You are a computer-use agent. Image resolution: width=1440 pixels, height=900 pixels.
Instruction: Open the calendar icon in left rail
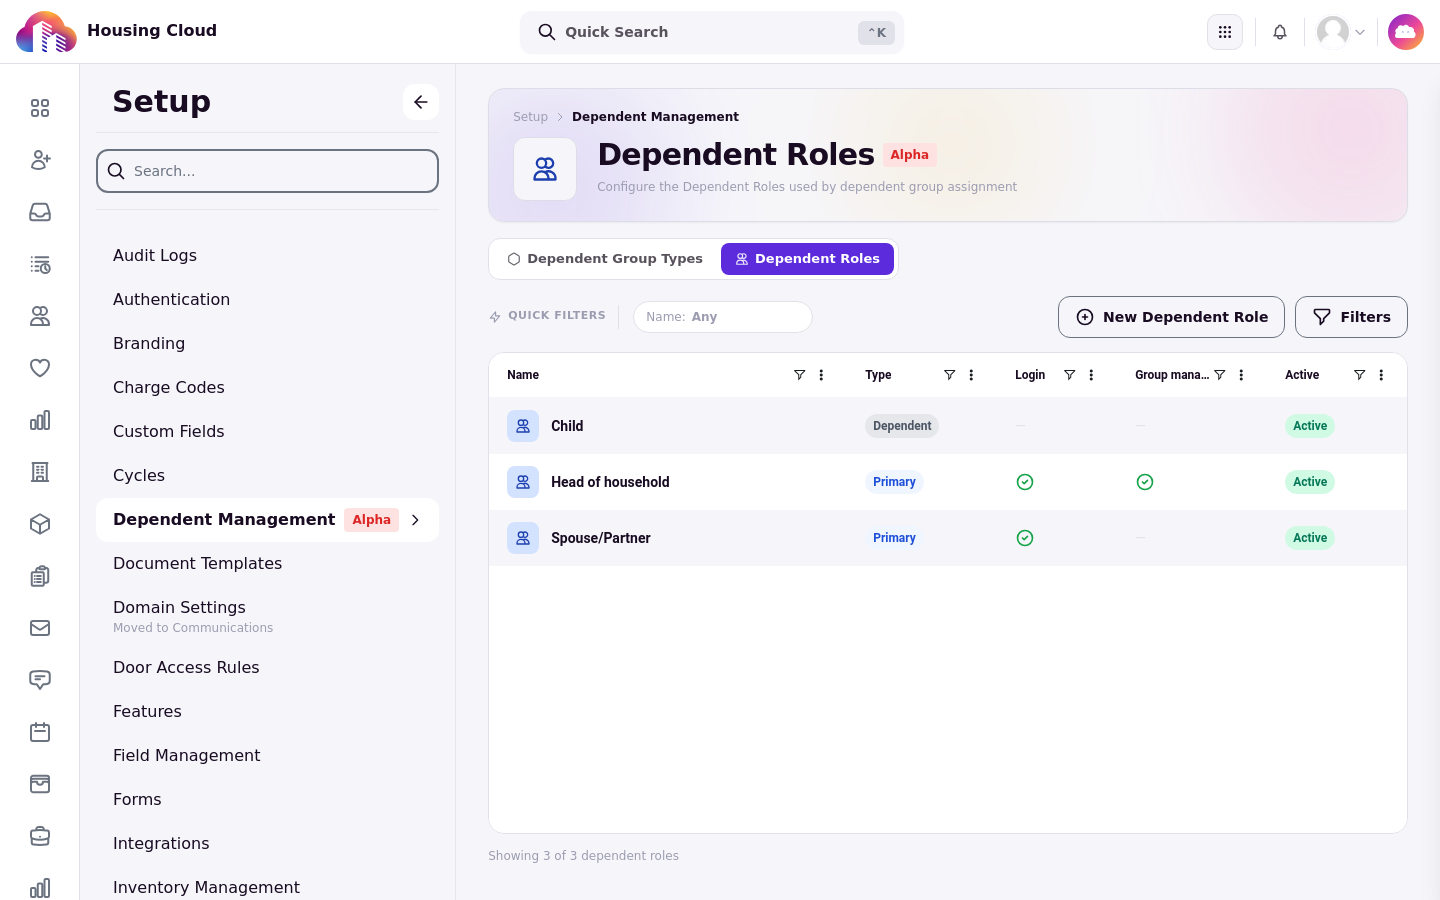40,732
